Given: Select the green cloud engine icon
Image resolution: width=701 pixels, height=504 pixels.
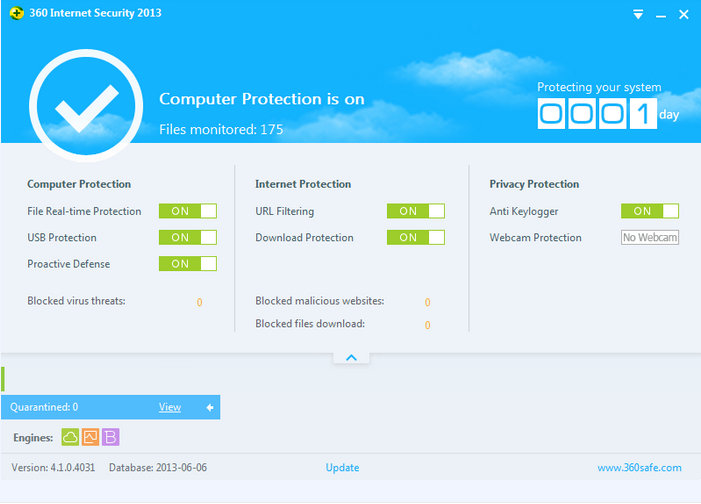Looking at the screenshot, I should 70,437.
